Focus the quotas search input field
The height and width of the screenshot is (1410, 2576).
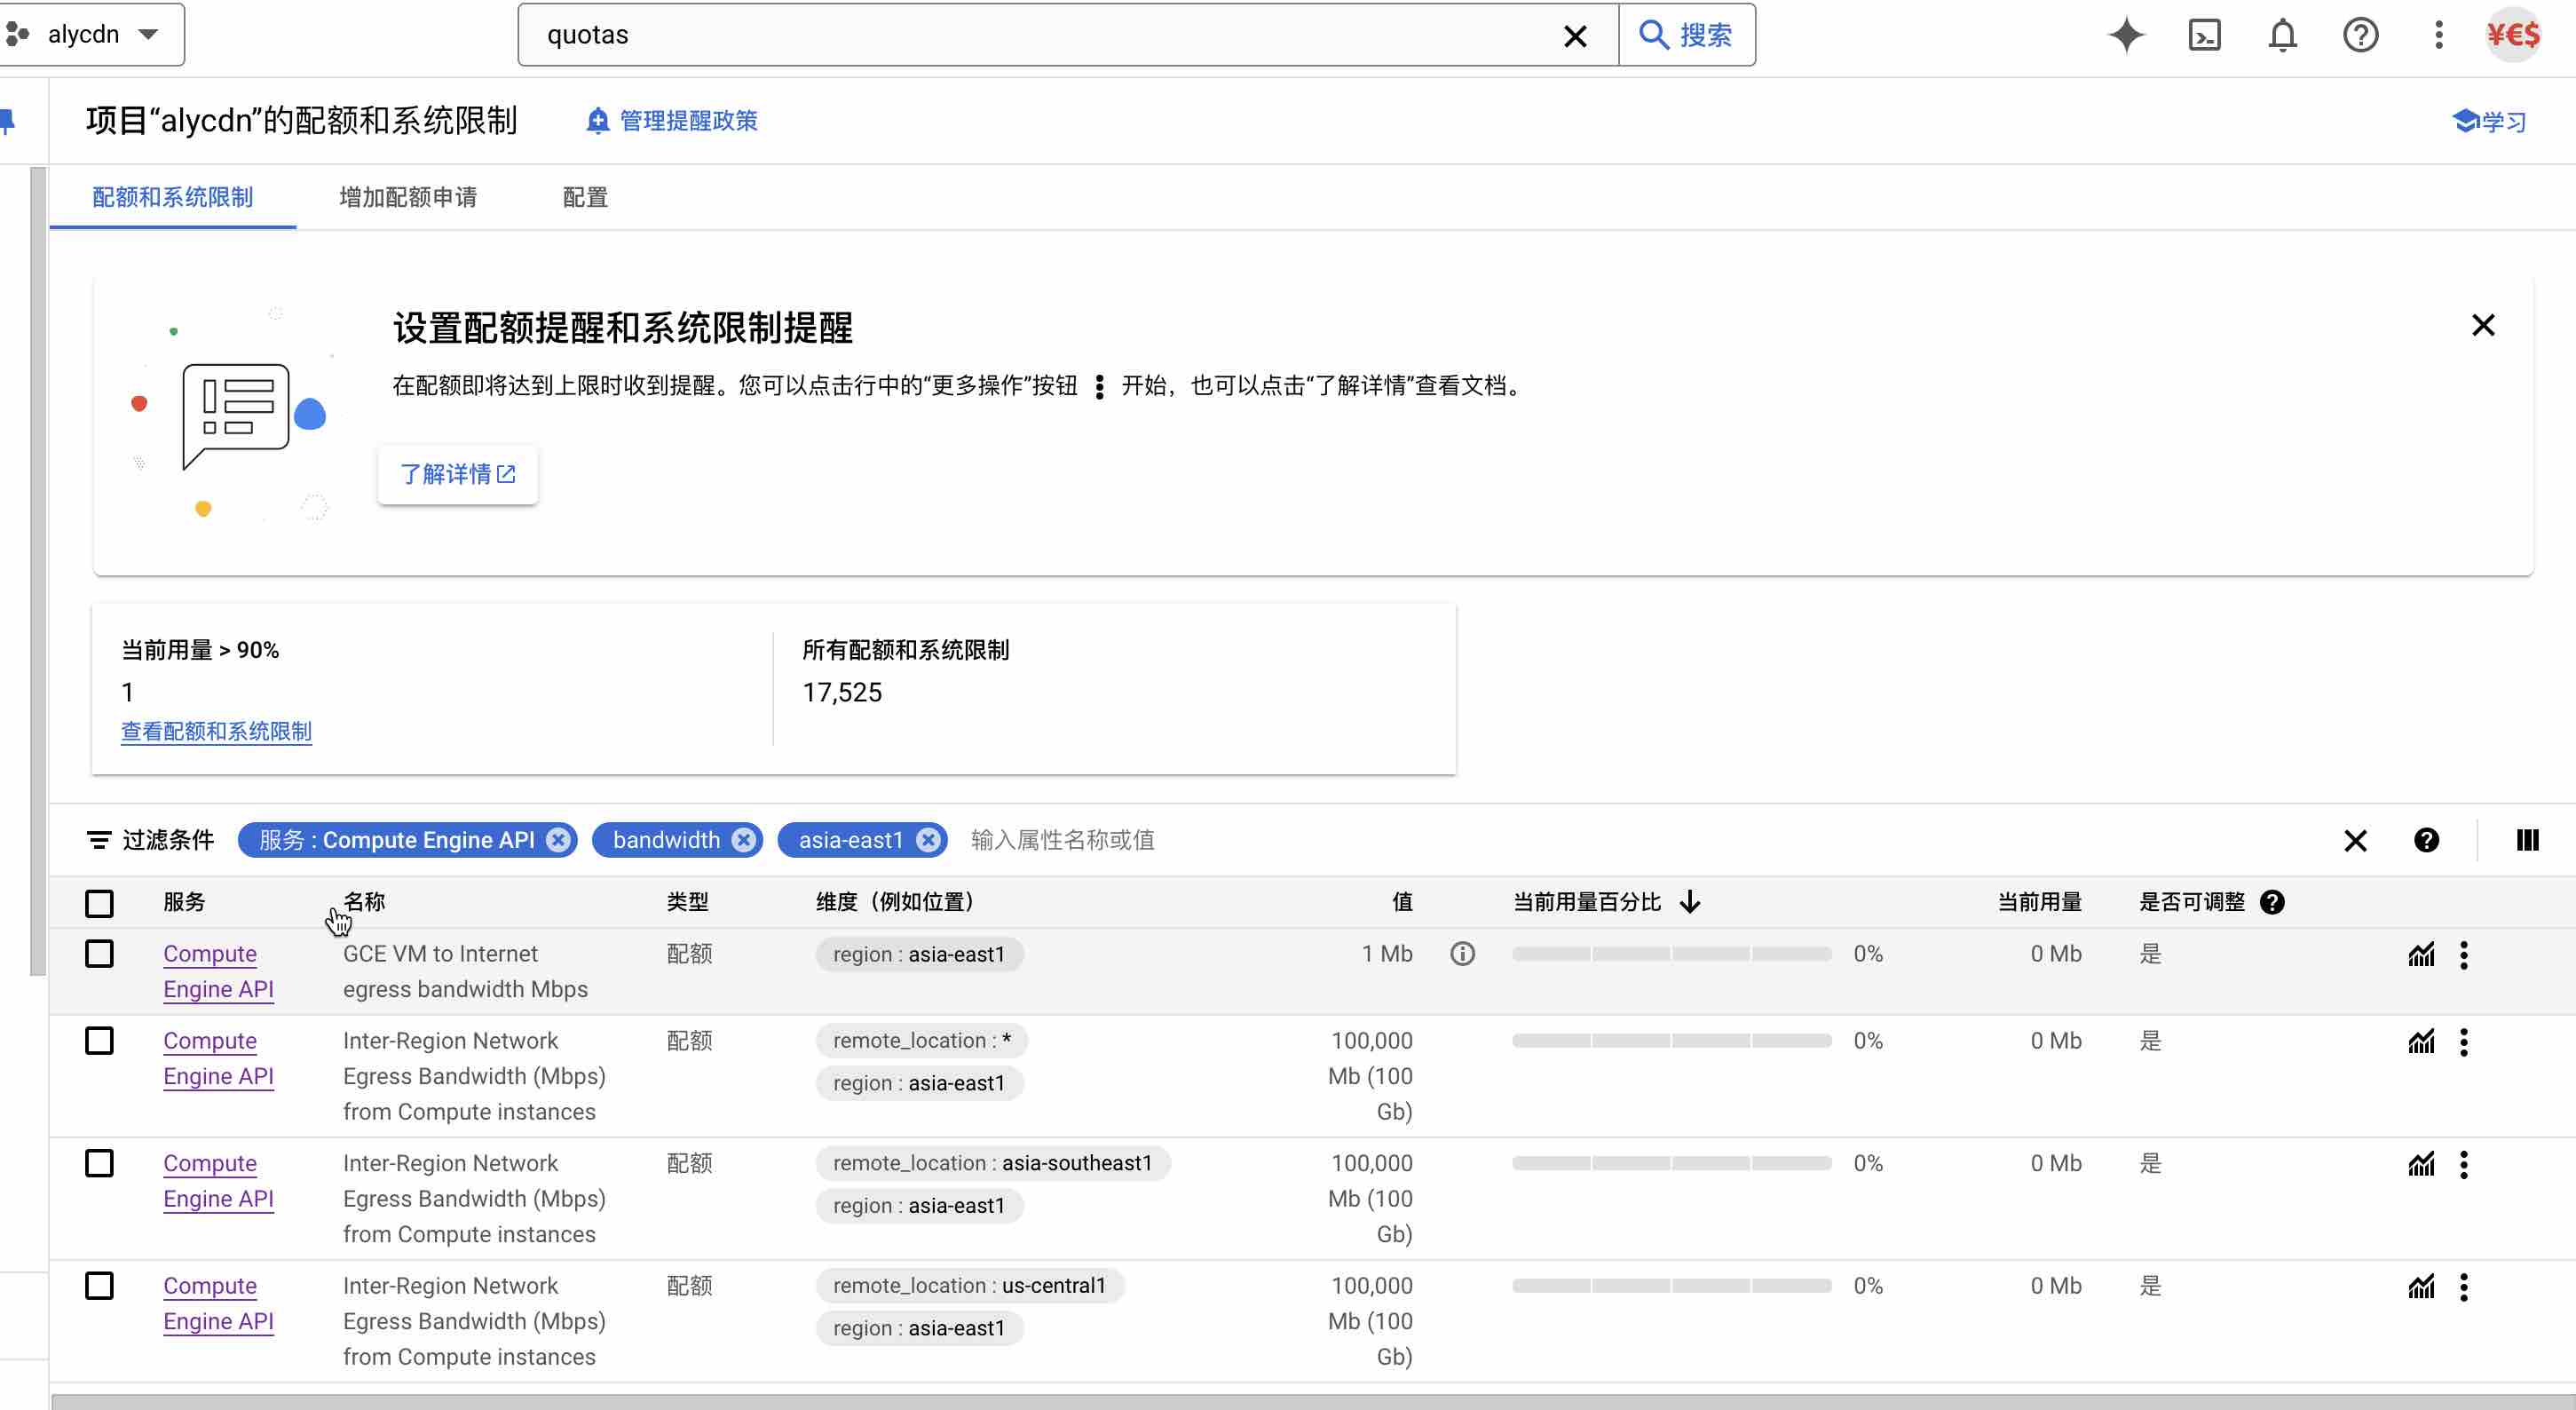(1040, 35)
